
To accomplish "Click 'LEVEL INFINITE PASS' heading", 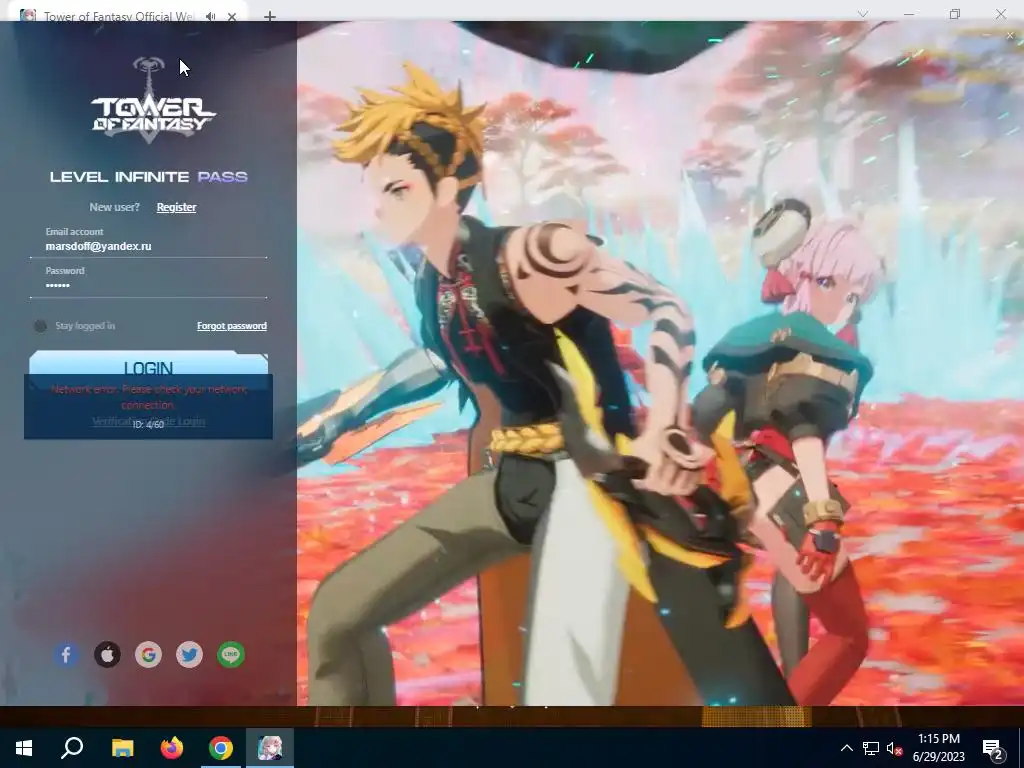I will click(149, 177).
